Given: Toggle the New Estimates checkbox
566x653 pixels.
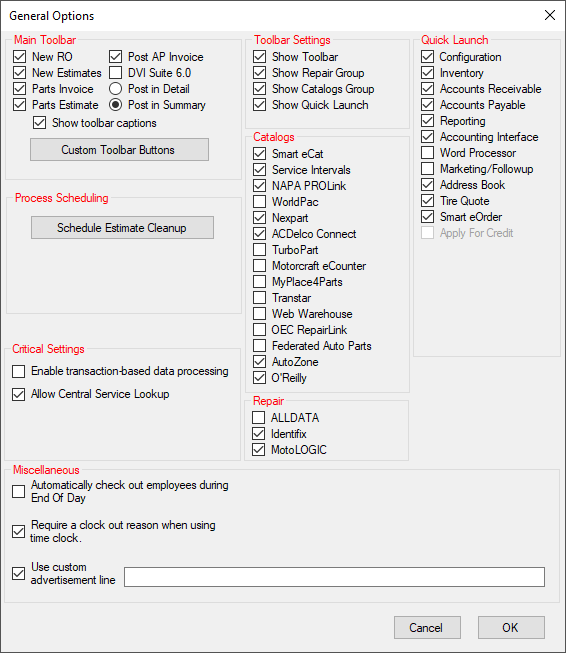Looking at the screenshot, I should pyautogui.click(x=20, y=73).
